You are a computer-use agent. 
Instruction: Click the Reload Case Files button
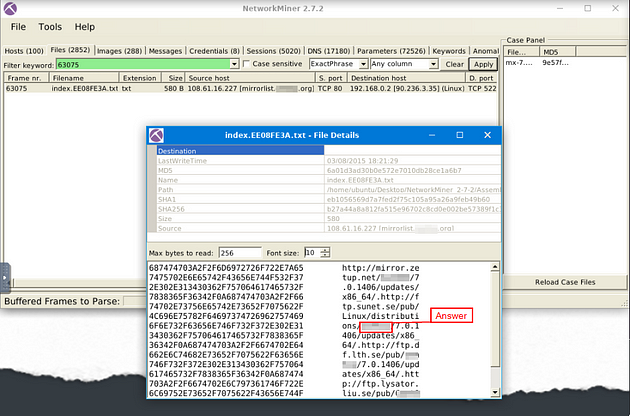pyautogui.click(x=565, y=282)
